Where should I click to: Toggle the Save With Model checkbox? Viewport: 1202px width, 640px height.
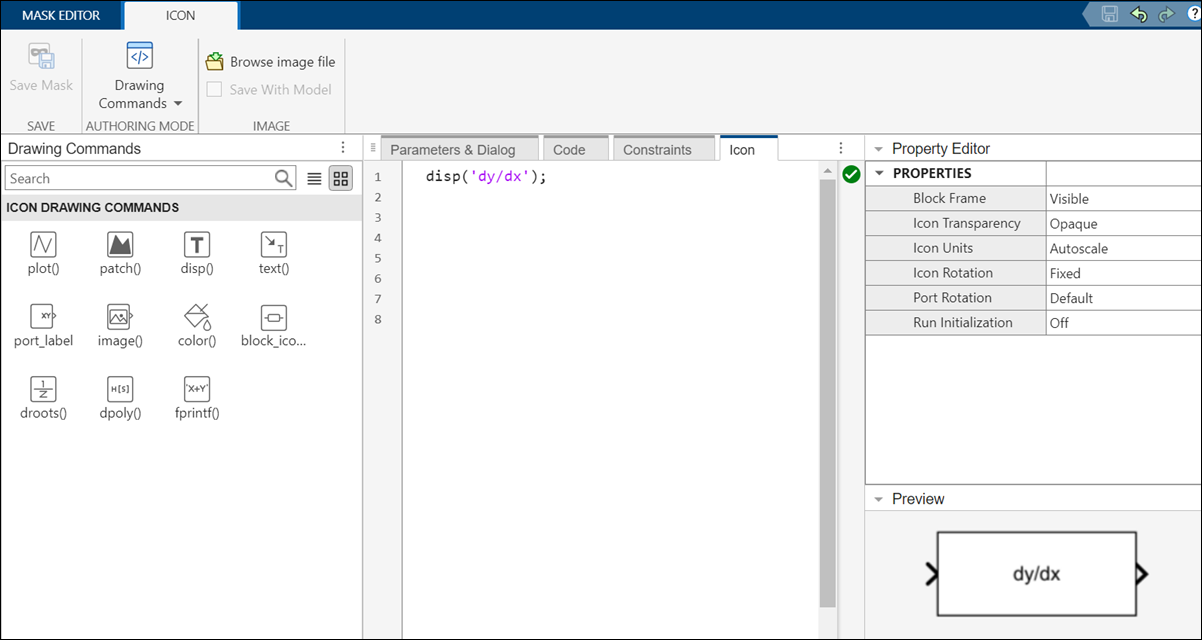coord(214,89)
